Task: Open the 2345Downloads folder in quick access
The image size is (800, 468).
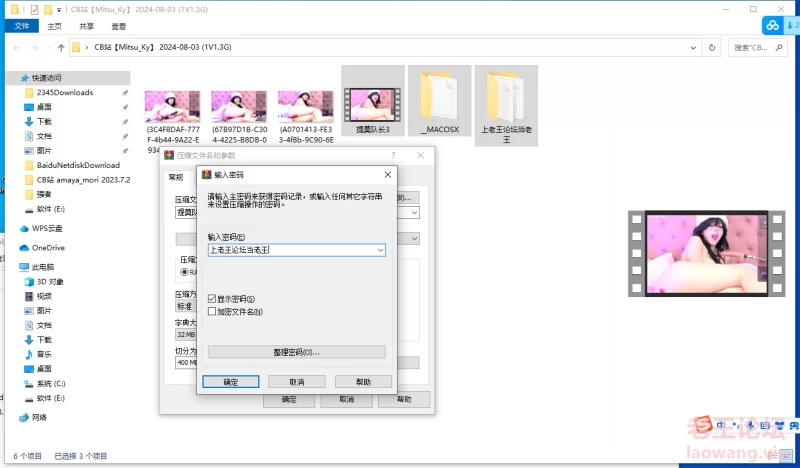Action: point(30,93)
